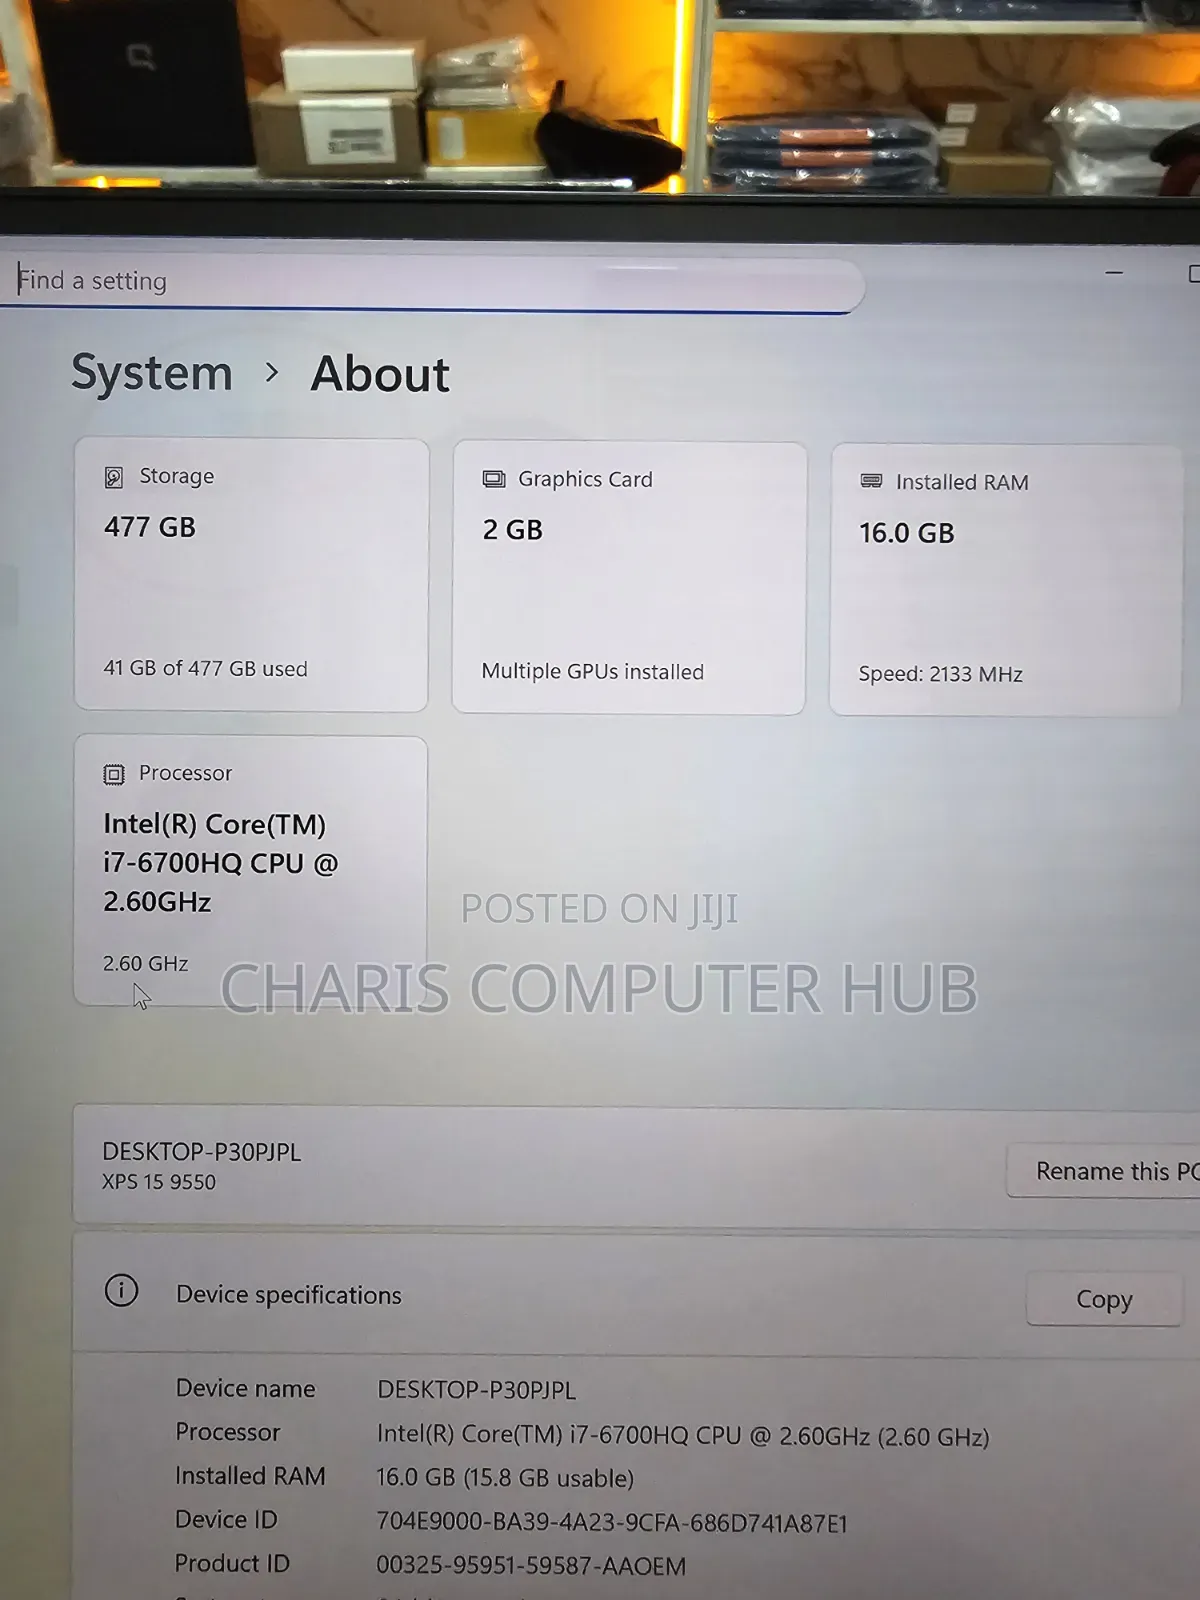Screen dimensions: 1200x1600
Task: Select '41 GB of 477 GB used' text
Action: point(206,668)
